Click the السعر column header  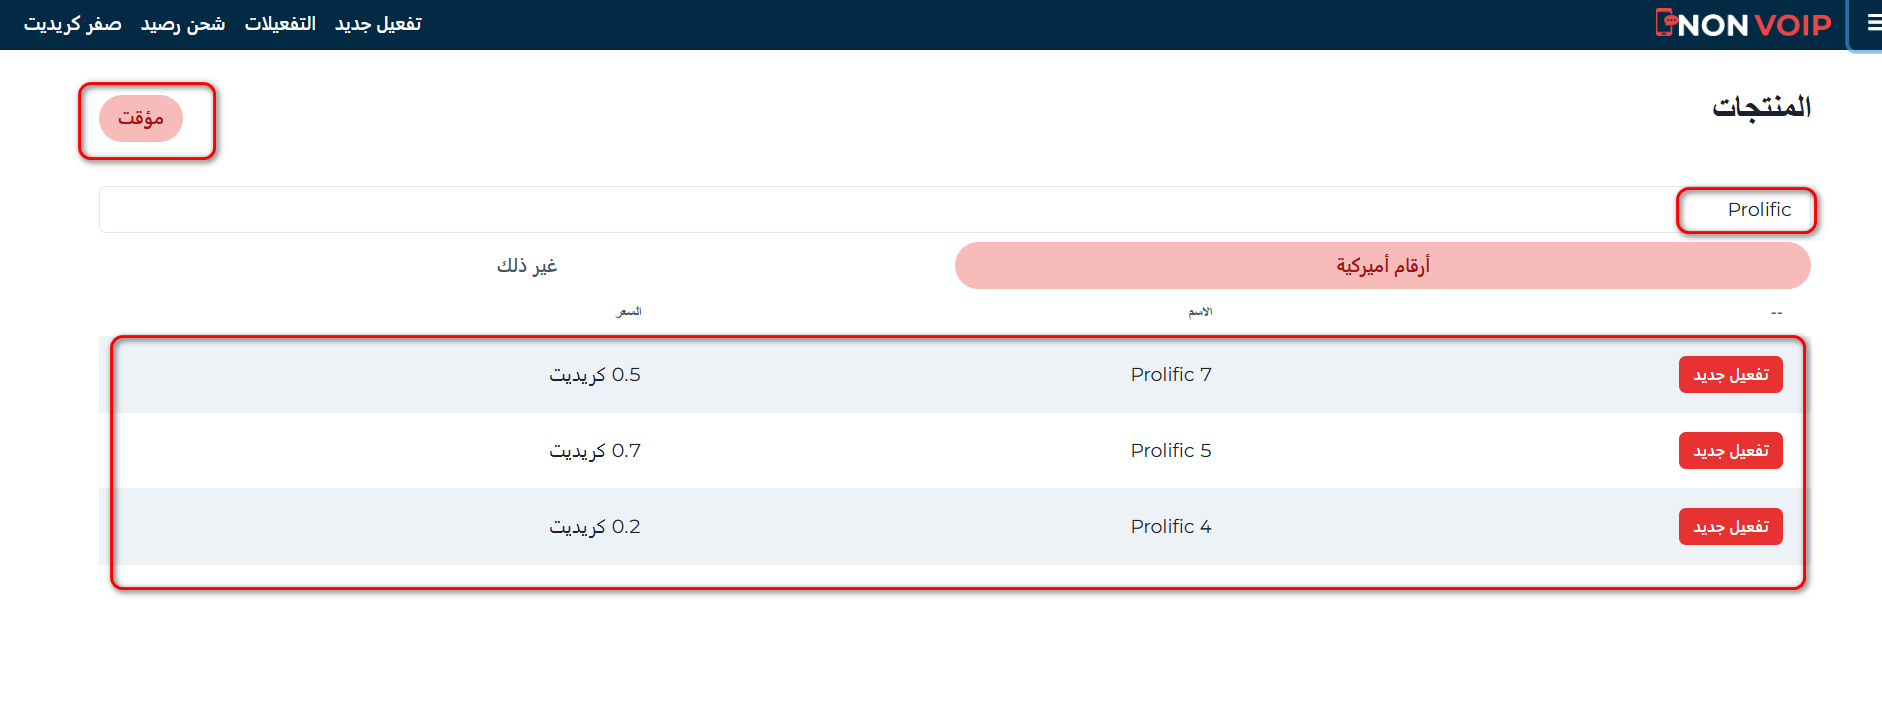(628, 312)
